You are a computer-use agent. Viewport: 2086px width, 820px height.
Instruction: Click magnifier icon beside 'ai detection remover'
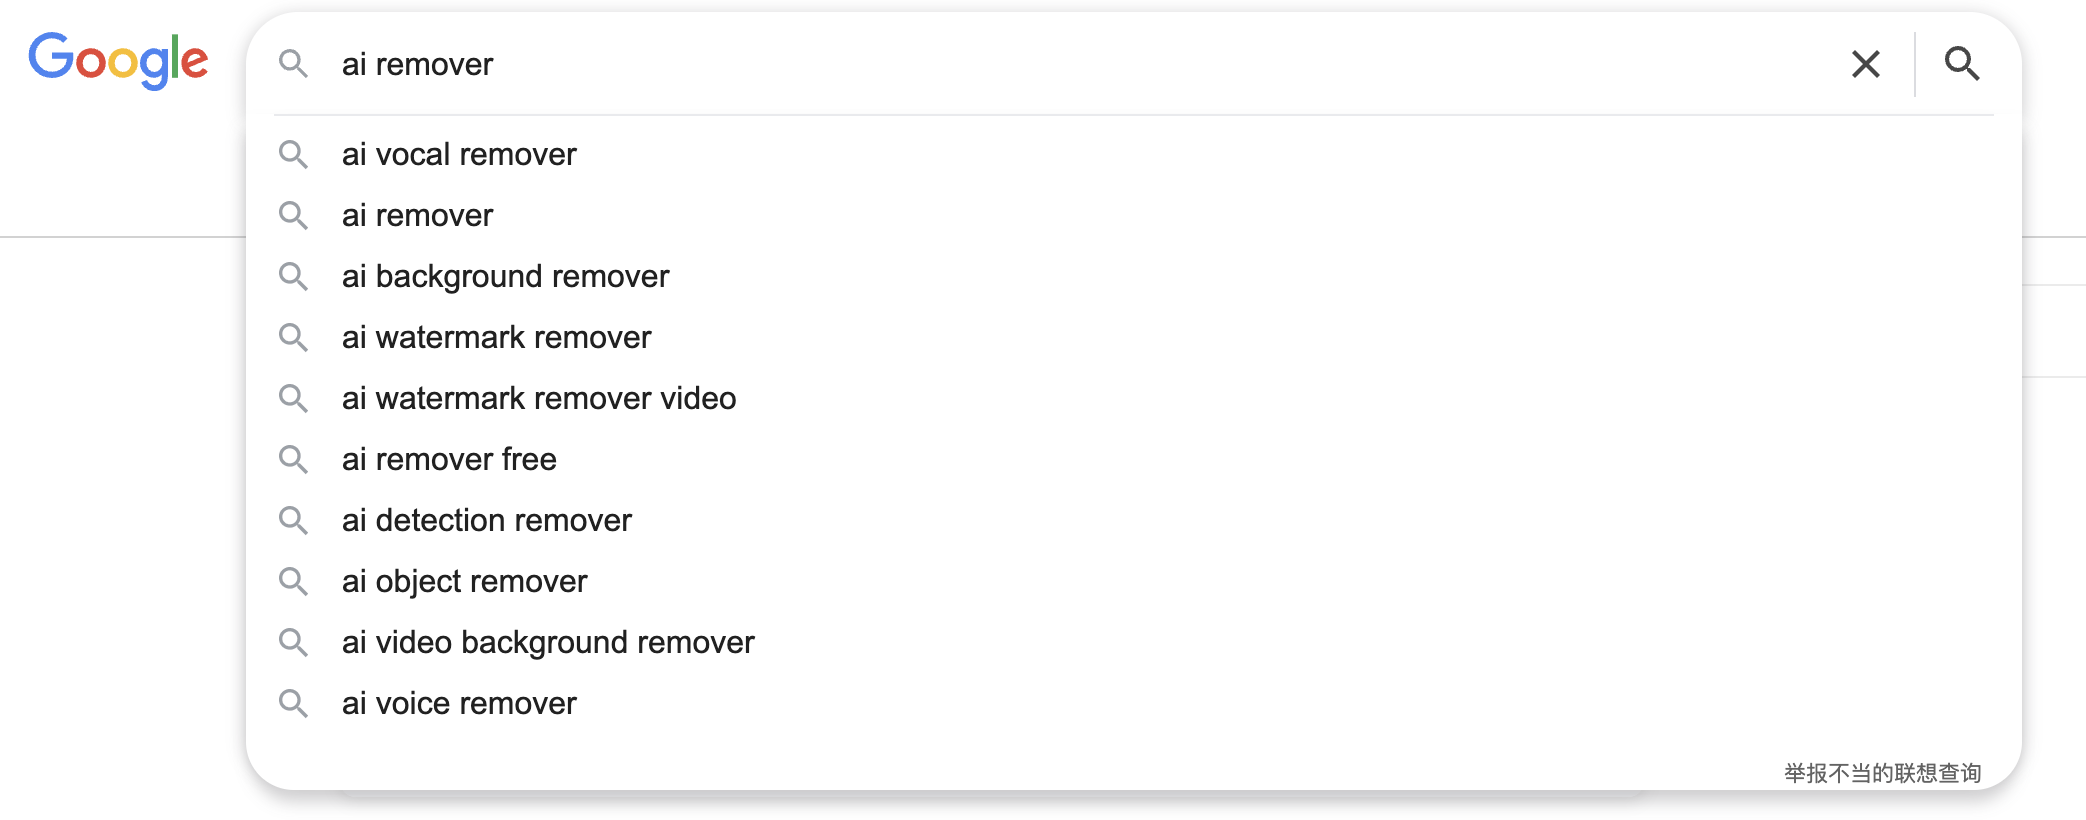[293, 520]
